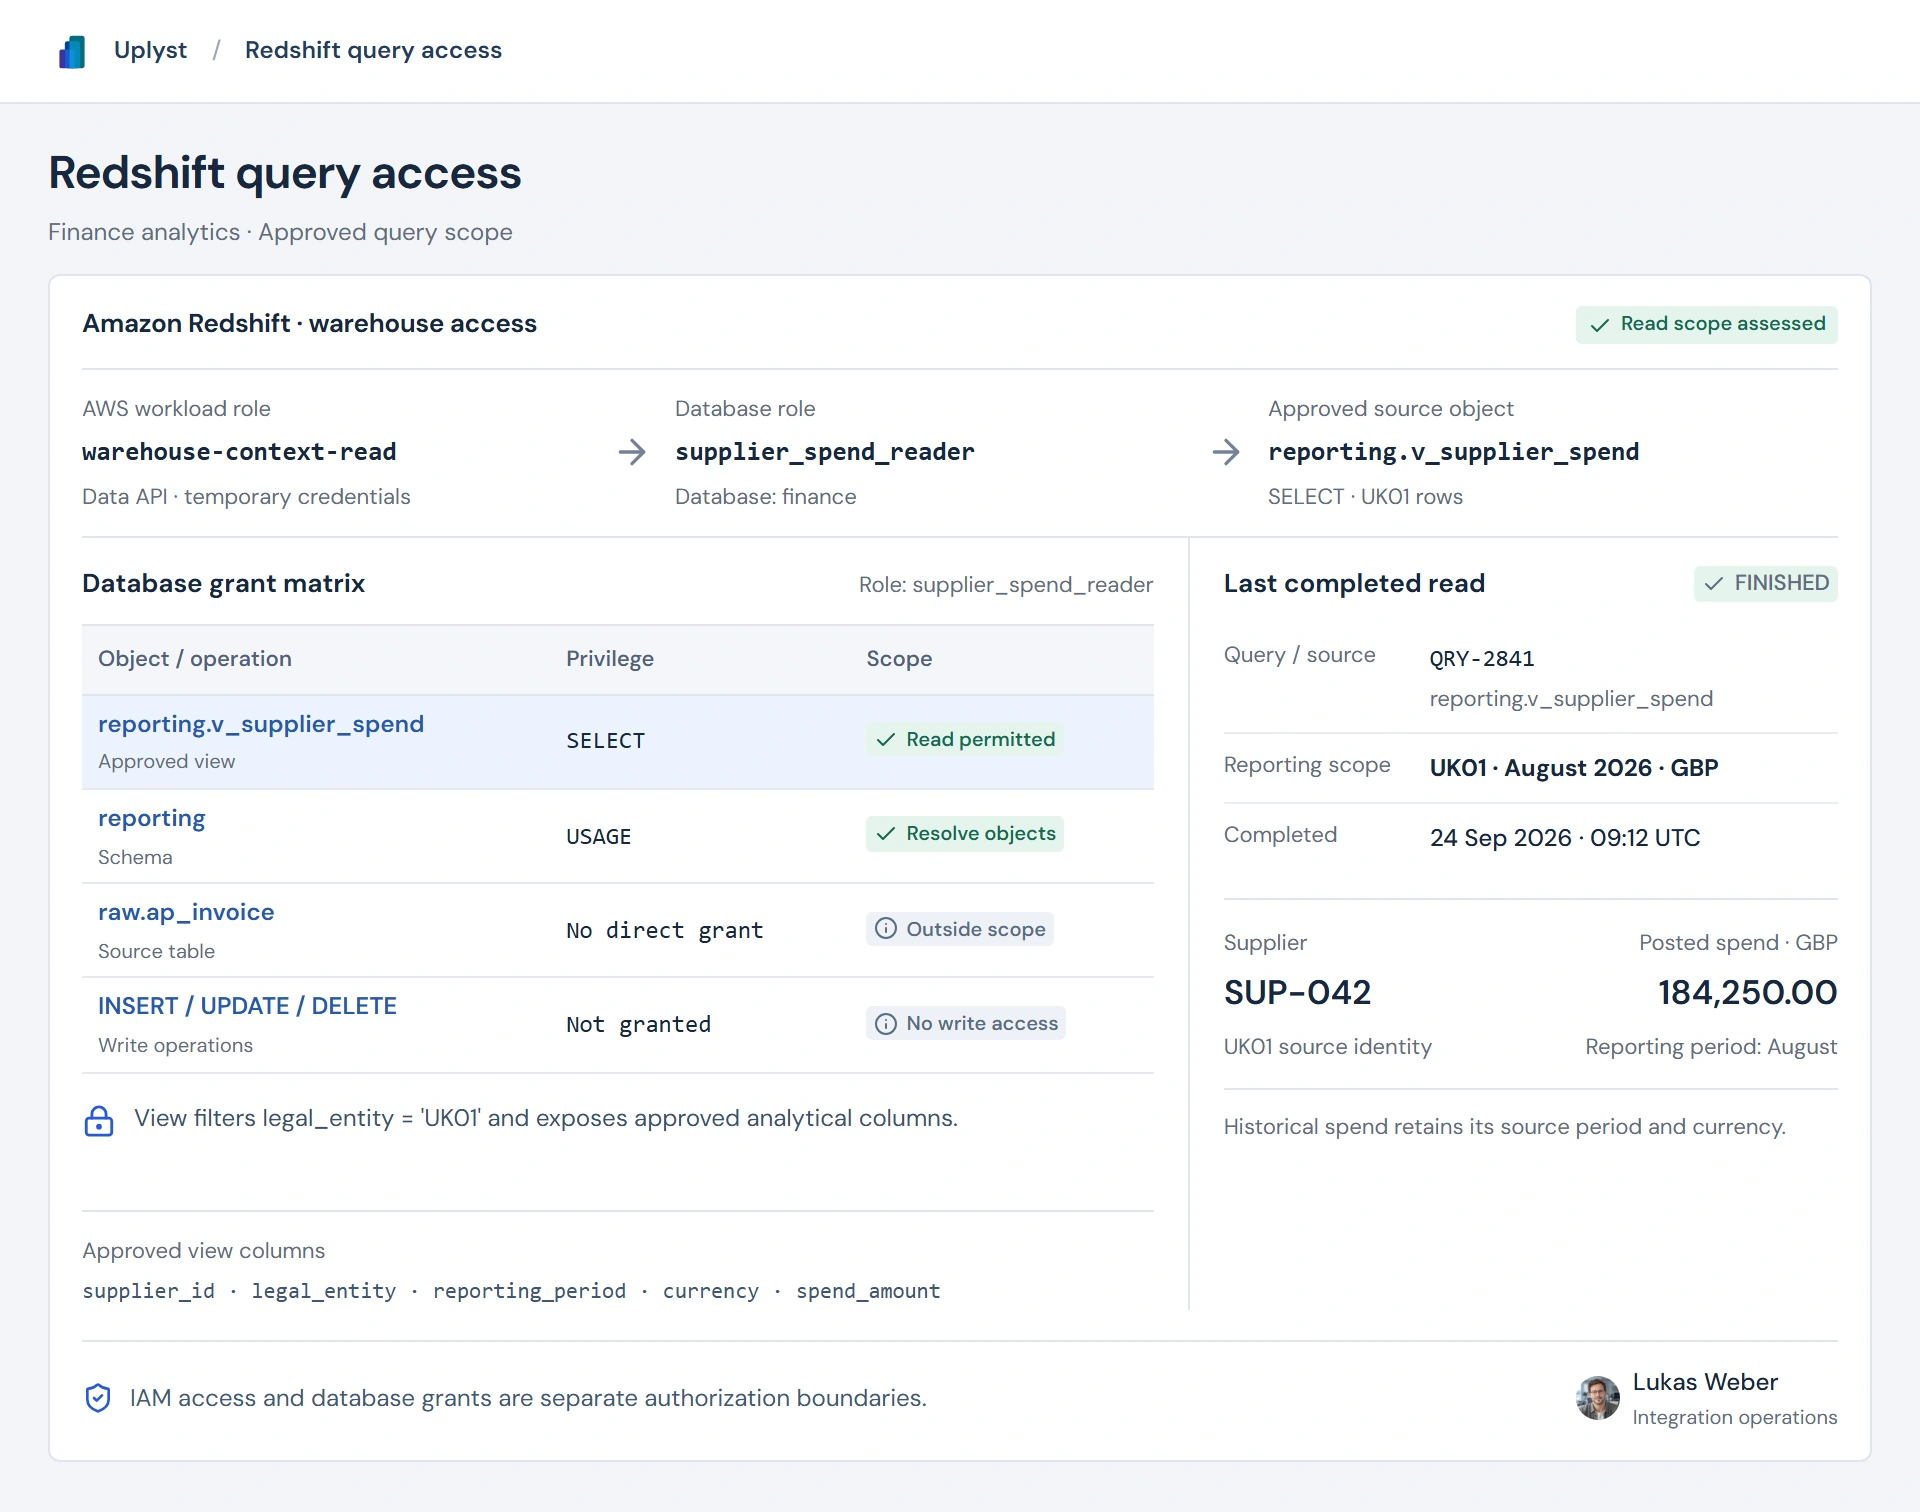The image size is (1920, 1512).
Task: Click the Role: supplier_spend_reader label
Action: click(x=1005, y=585)
